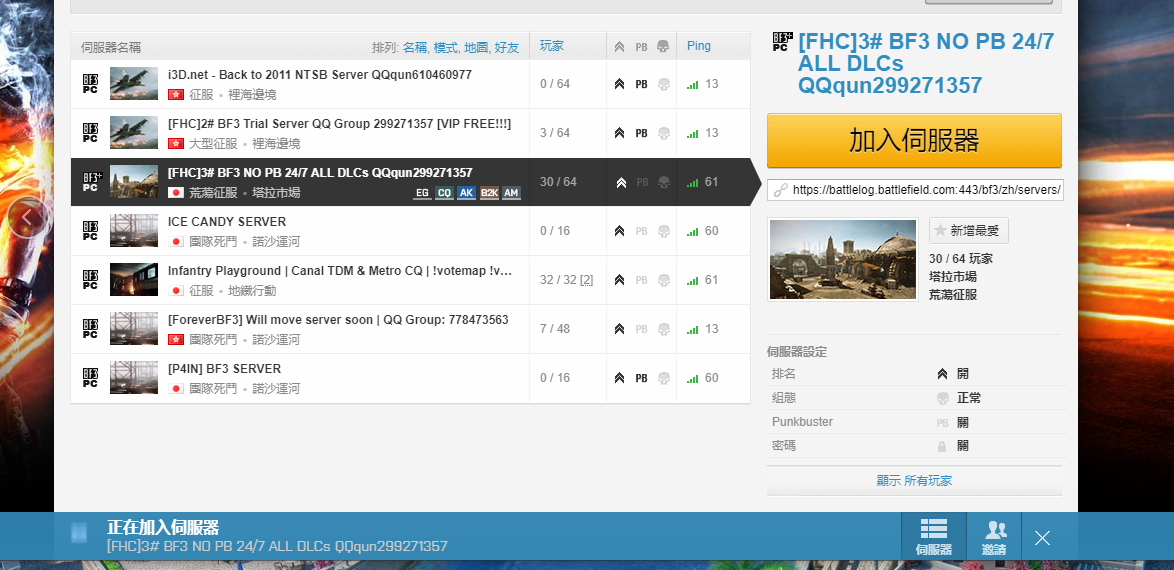Select the i3D.net Back to 2011 server row
This screenshot has width=1174, height=570.
click(410, 84)
